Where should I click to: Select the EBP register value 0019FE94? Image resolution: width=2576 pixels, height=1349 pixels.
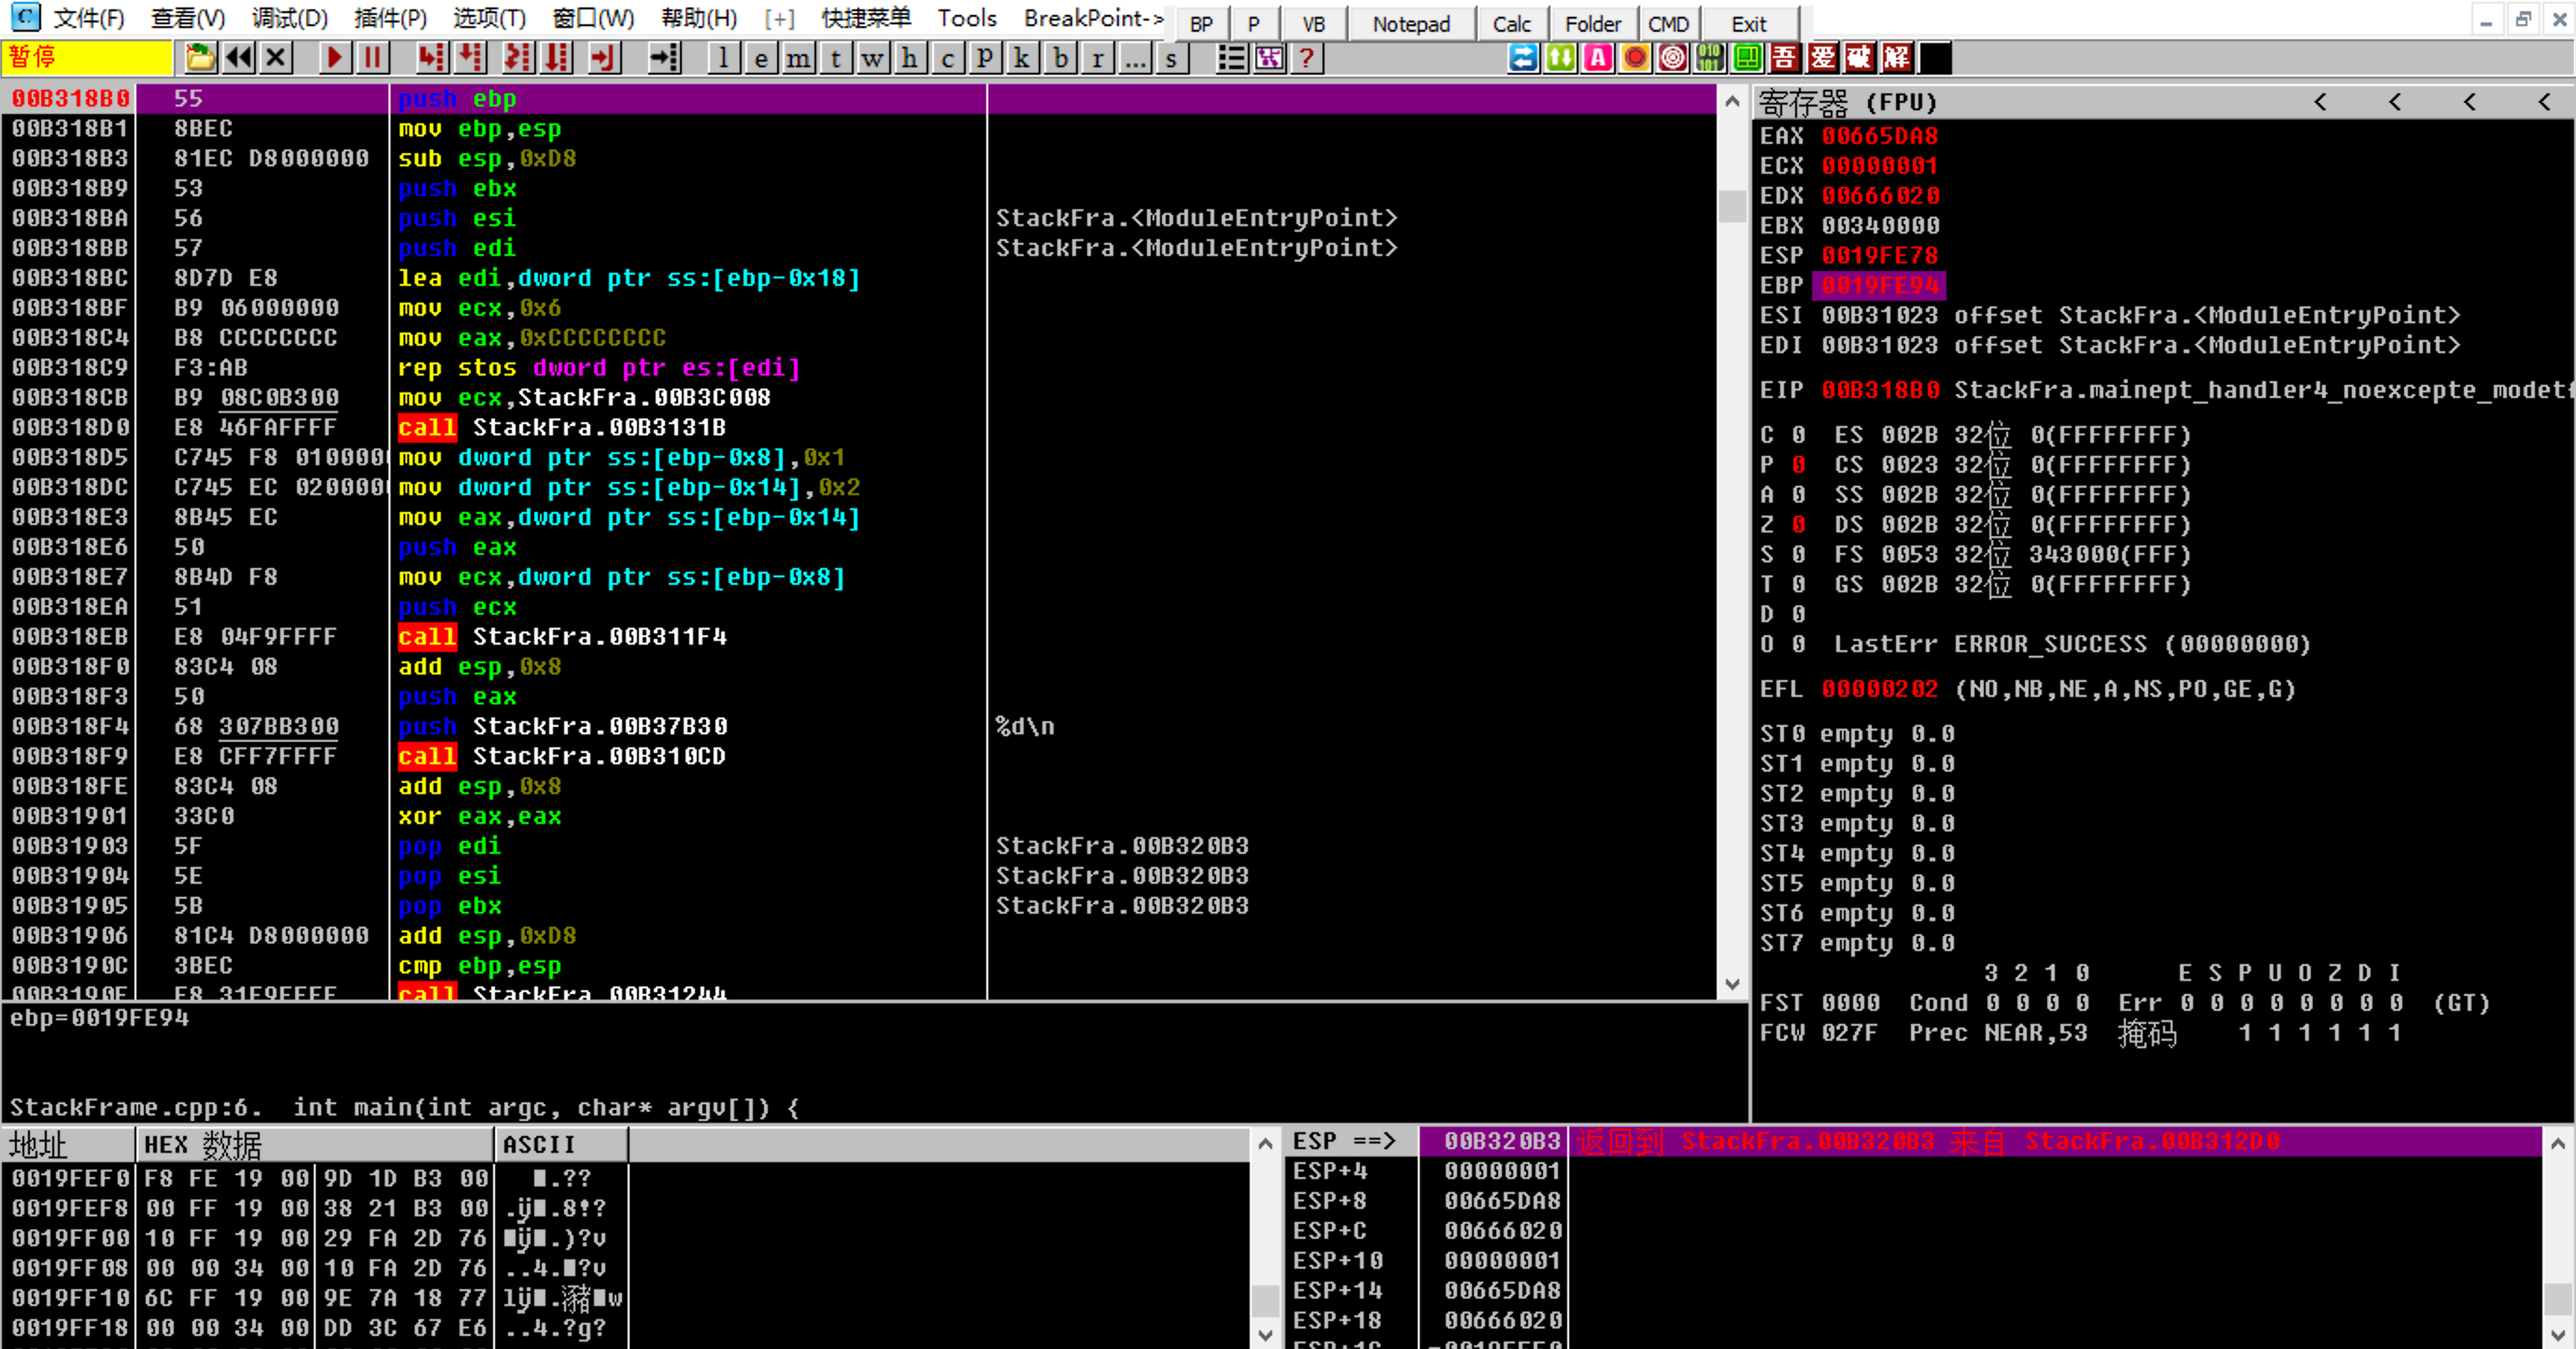click(1879, 285)
